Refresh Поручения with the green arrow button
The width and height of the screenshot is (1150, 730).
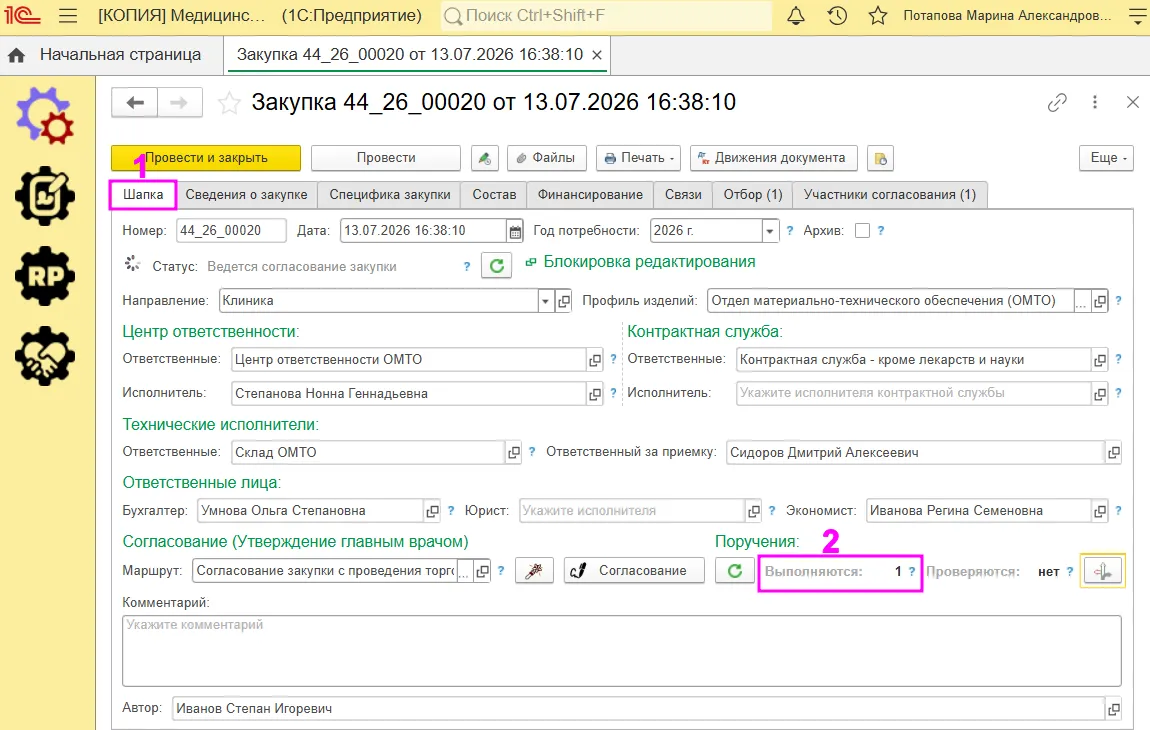click(735, 571)
